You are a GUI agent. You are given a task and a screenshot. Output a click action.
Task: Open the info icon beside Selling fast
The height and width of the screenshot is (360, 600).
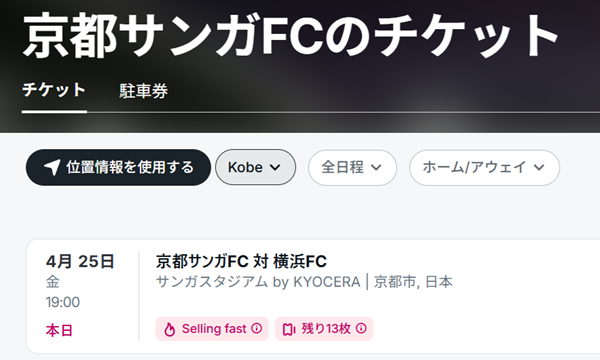click(x=257, y=328)
